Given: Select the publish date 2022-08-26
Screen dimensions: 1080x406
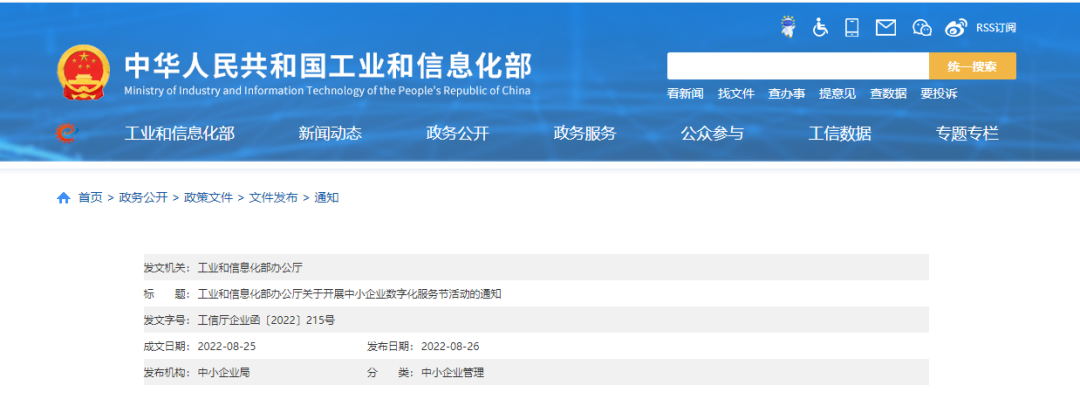Looking at the screenshot, I should [x=450, y=346].
